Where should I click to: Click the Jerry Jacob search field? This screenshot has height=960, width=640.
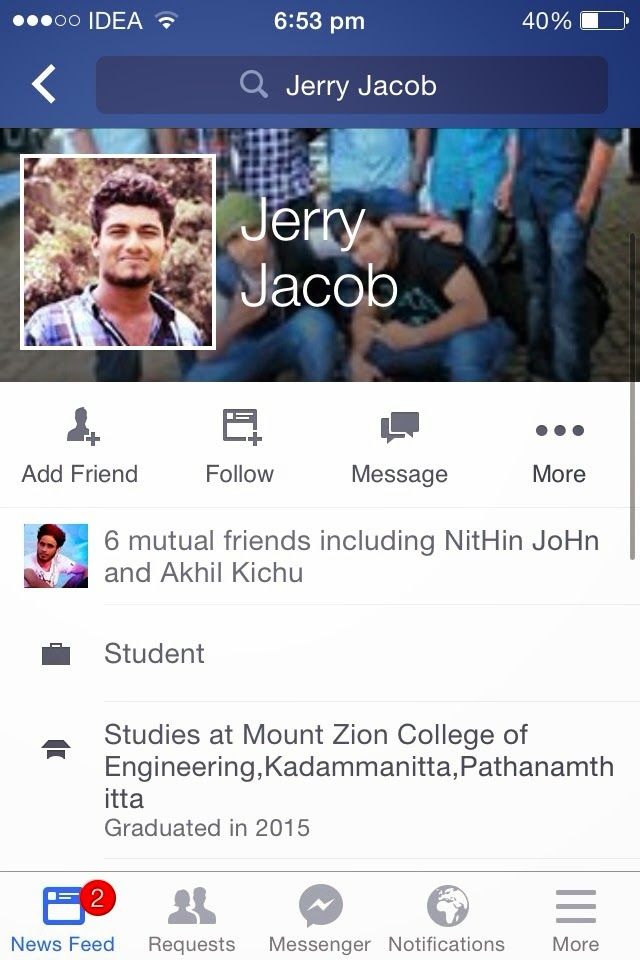352,84
